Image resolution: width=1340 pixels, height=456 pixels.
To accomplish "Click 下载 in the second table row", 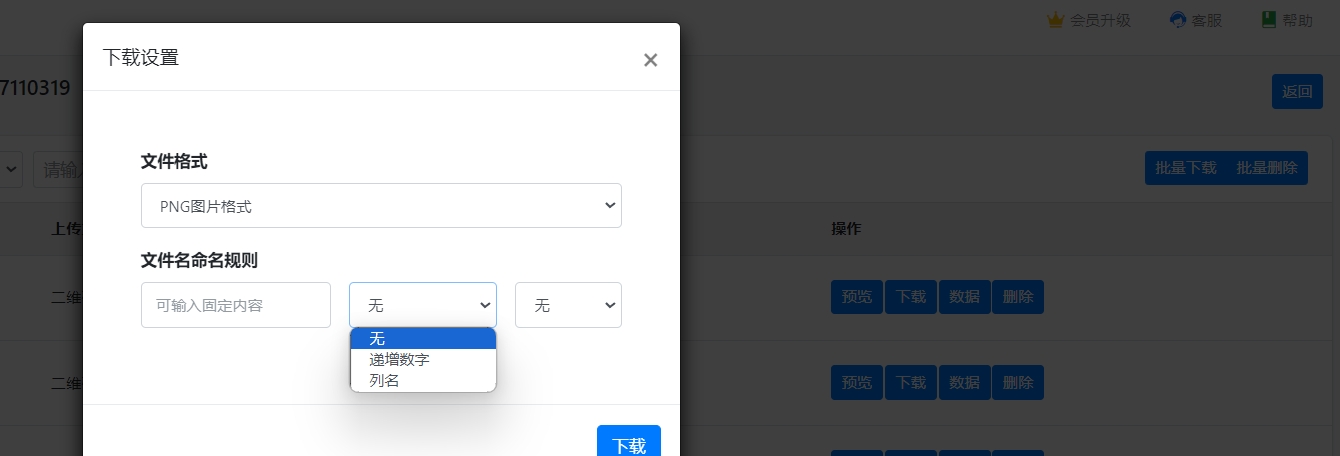I will [x=910, y=382].
